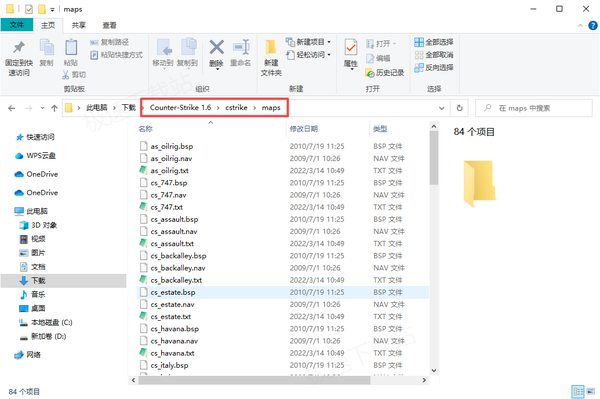The image size is (600, 399).
Task: Open recent locations dropdown arrow
Action: 42,108
